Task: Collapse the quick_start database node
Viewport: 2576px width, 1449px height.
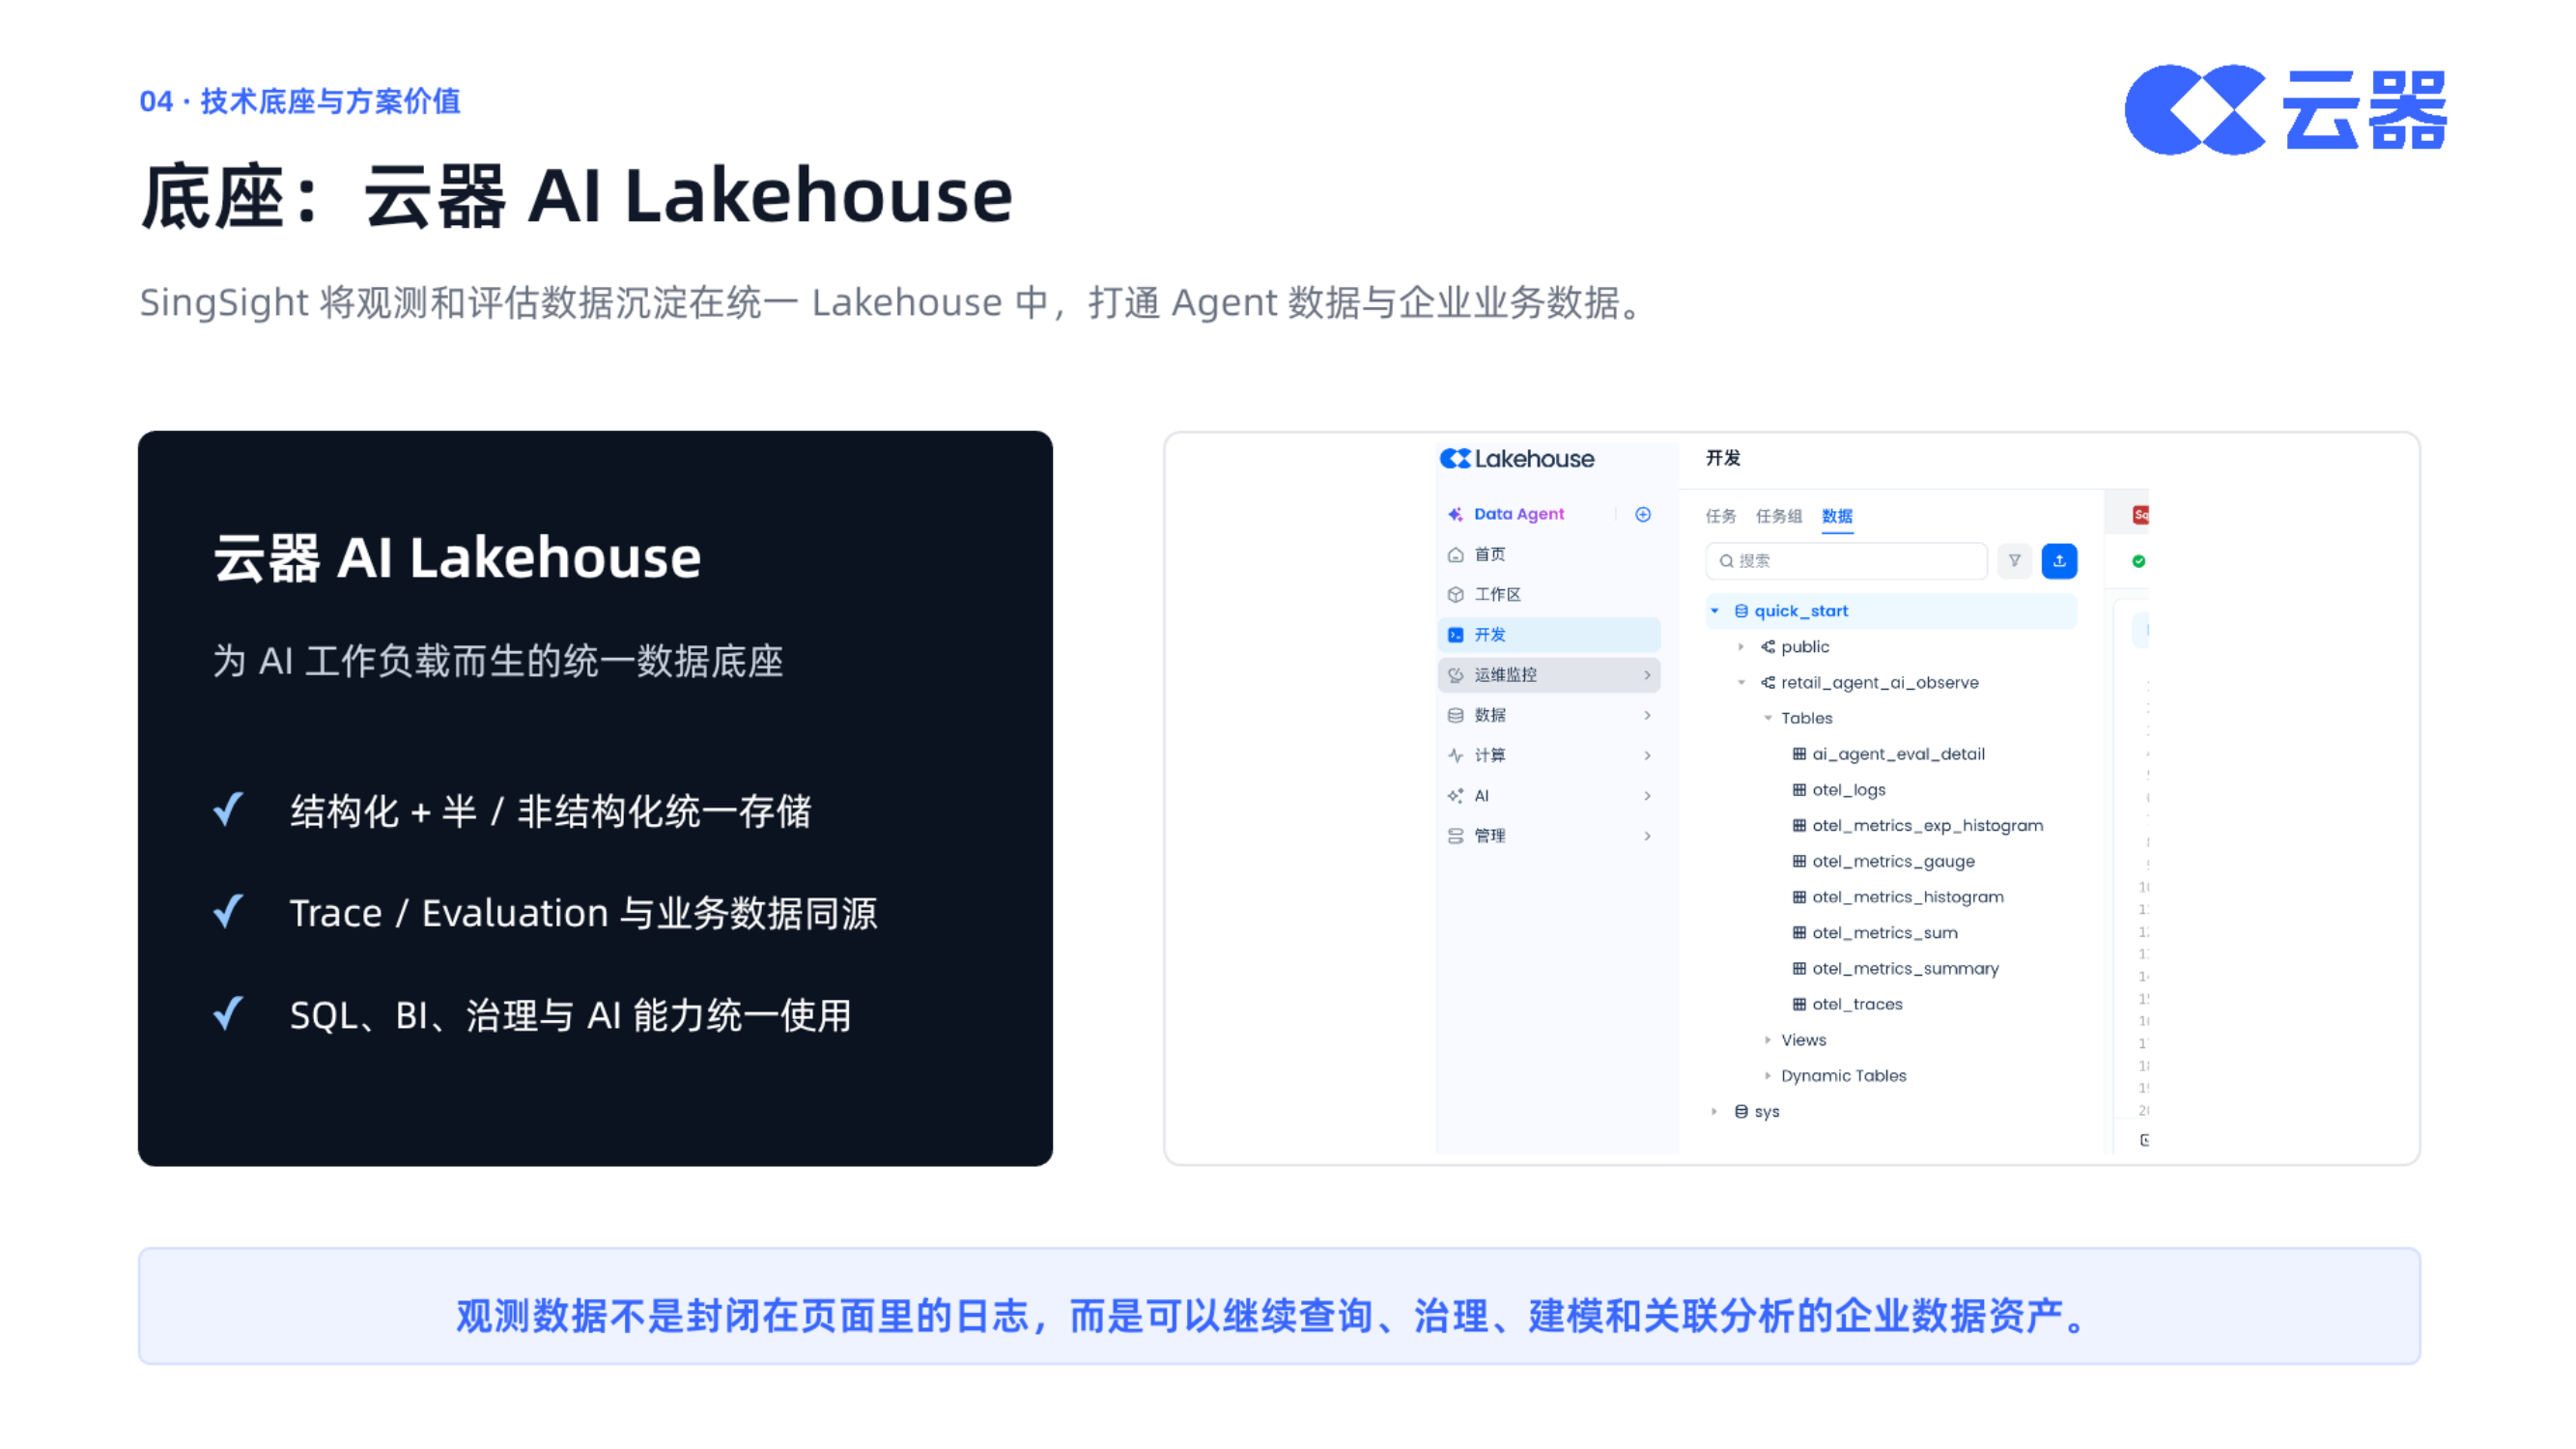Action: pyautogui.click(x=1715, y=611)
